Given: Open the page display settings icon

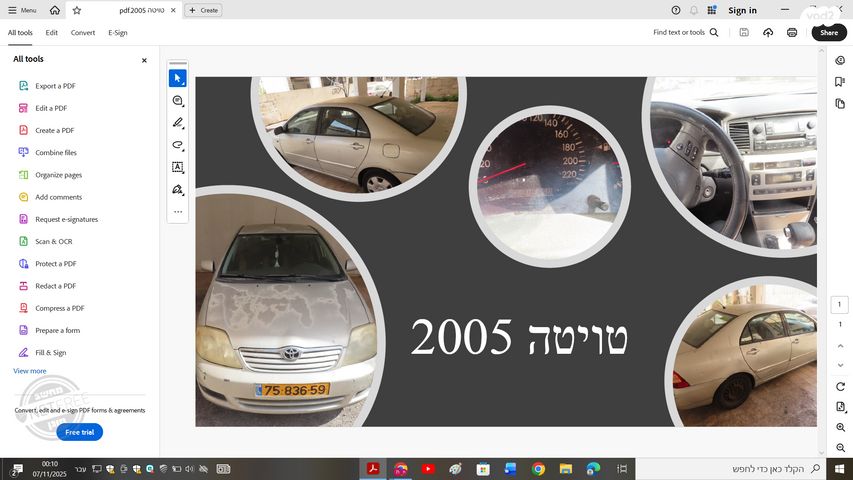Looking at the screenshot, I should 840,407.
